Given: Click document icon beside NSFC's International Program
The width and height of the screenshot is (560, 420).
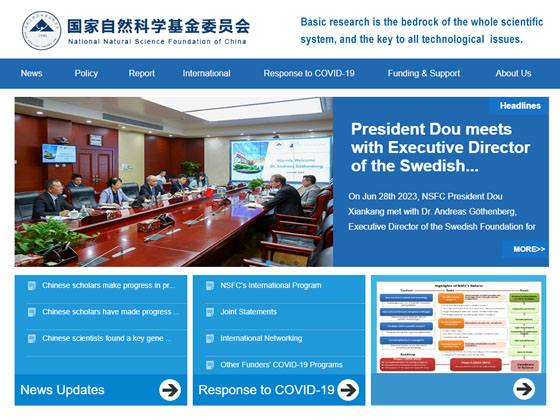Looking at the screenshot, I should coord(210,286).
